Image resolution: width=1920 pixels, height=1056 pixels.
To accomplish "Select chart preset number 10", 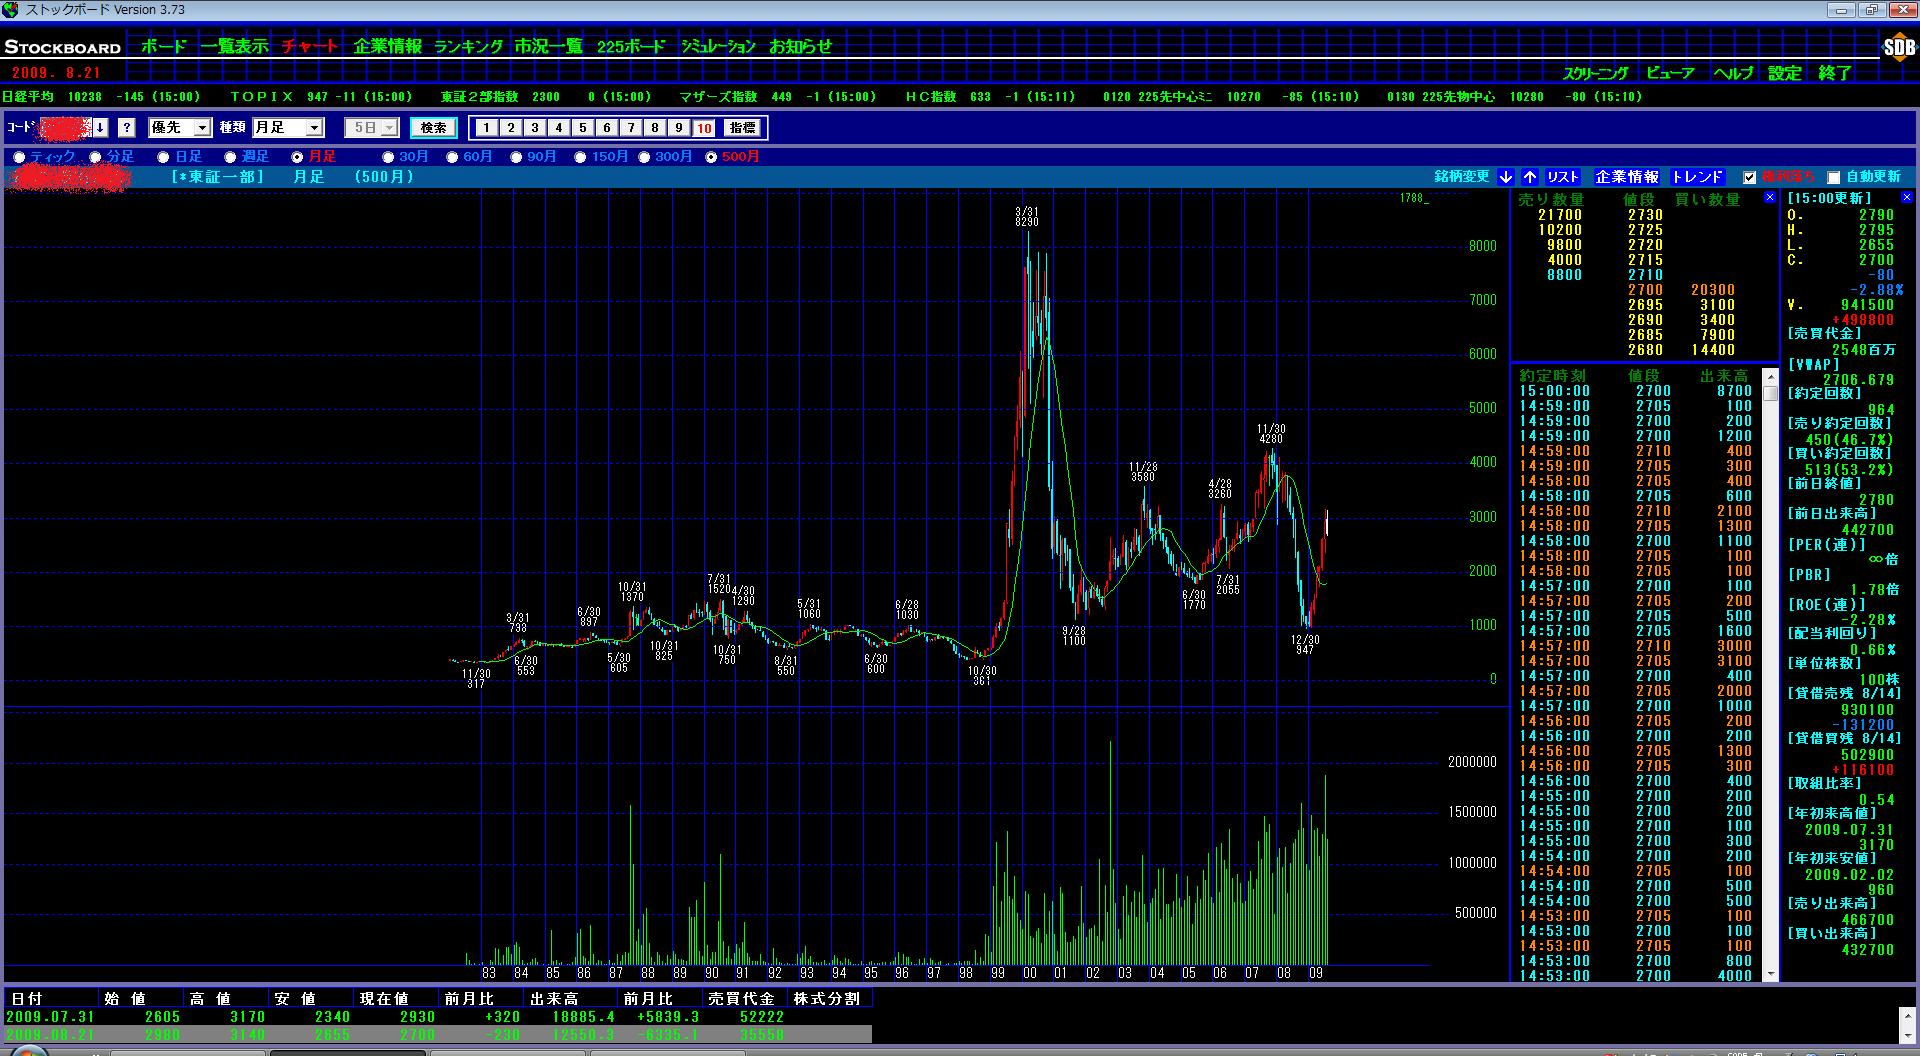I will (704, 128).
